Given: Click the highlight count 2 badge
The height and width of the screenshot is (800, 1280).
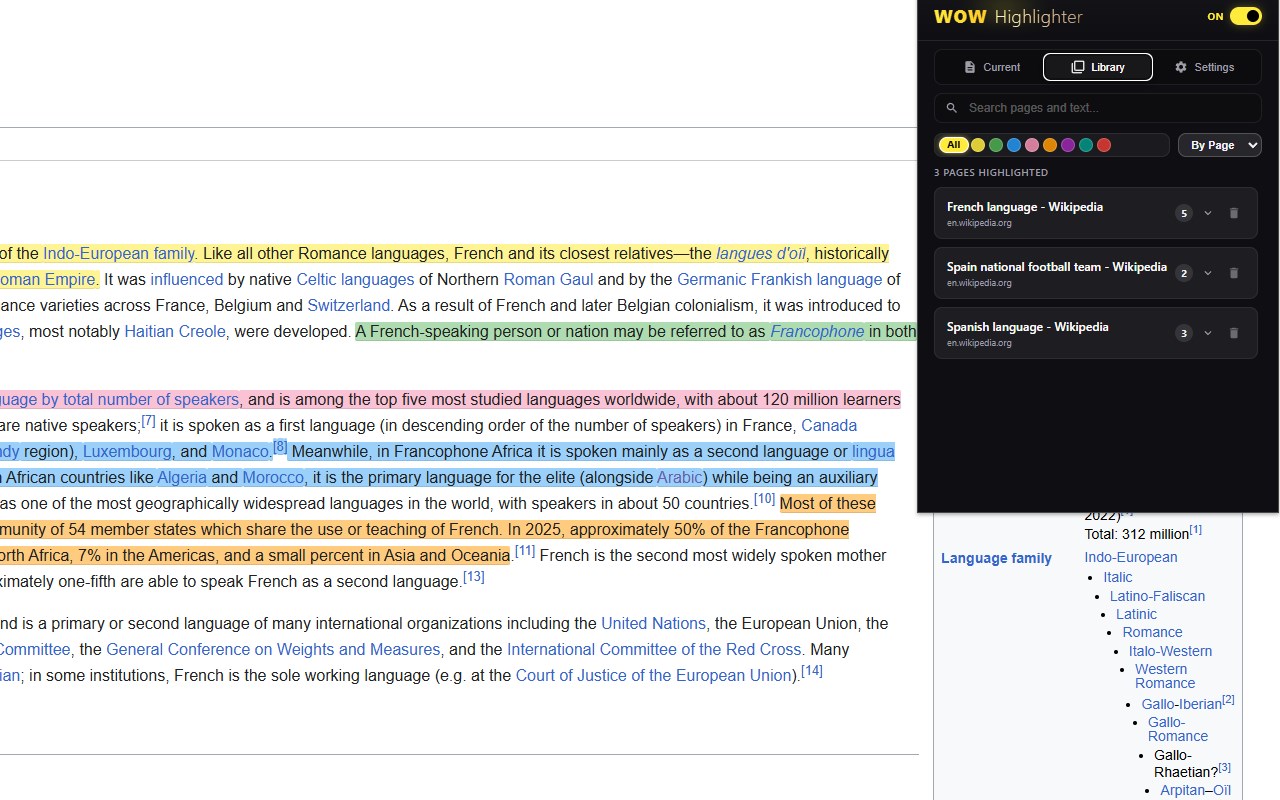Looking at the screenshot, I should tap(1184, 273).
